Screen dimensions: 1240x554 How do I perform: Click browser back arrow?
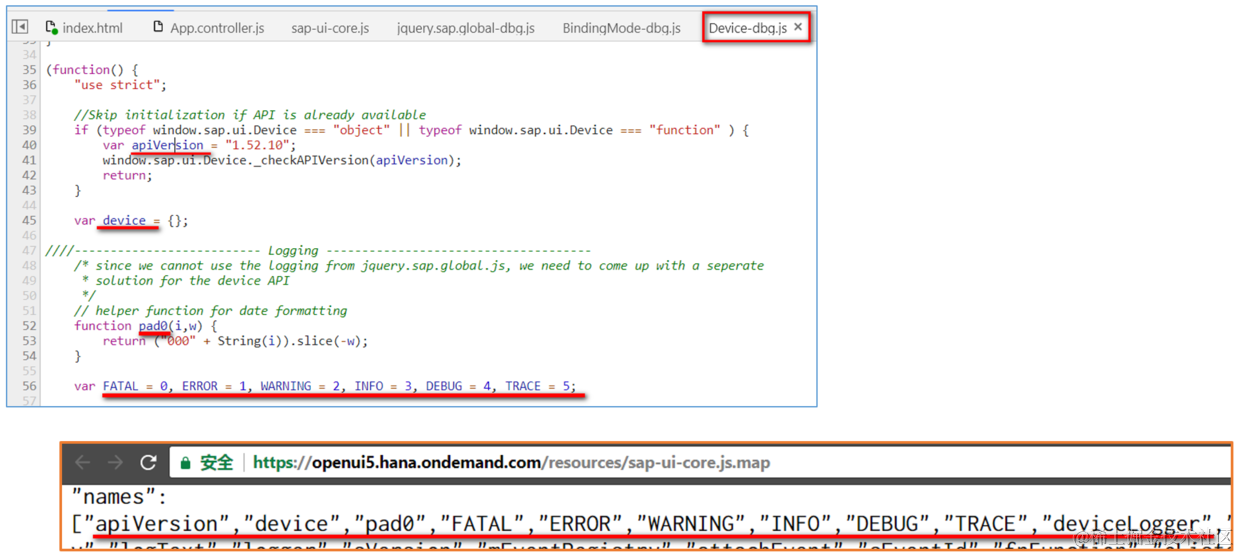pyautogui.click(x=83, y=462)
